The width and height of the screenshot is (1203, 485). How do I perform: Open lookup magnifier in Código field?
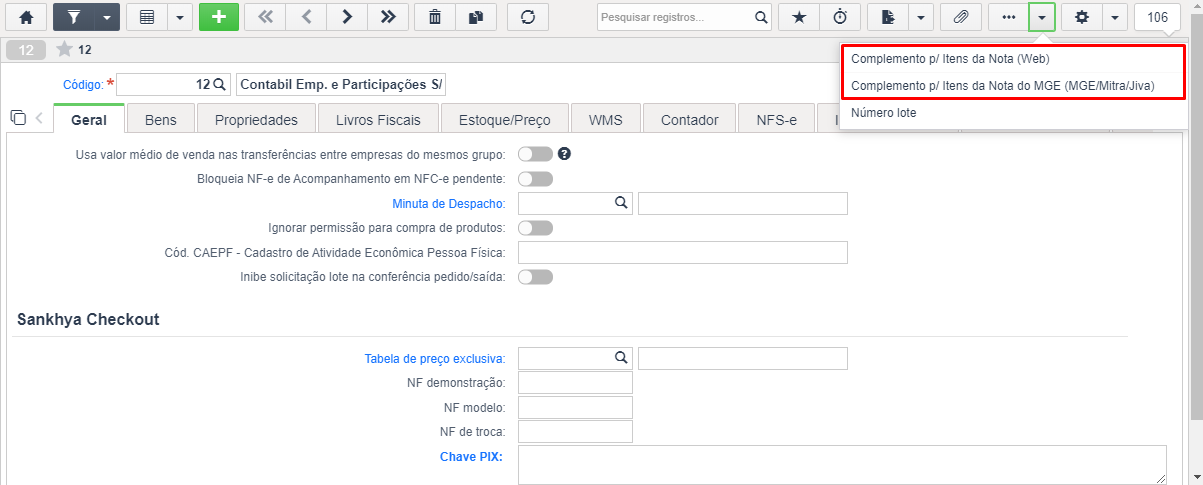[220, 84]
